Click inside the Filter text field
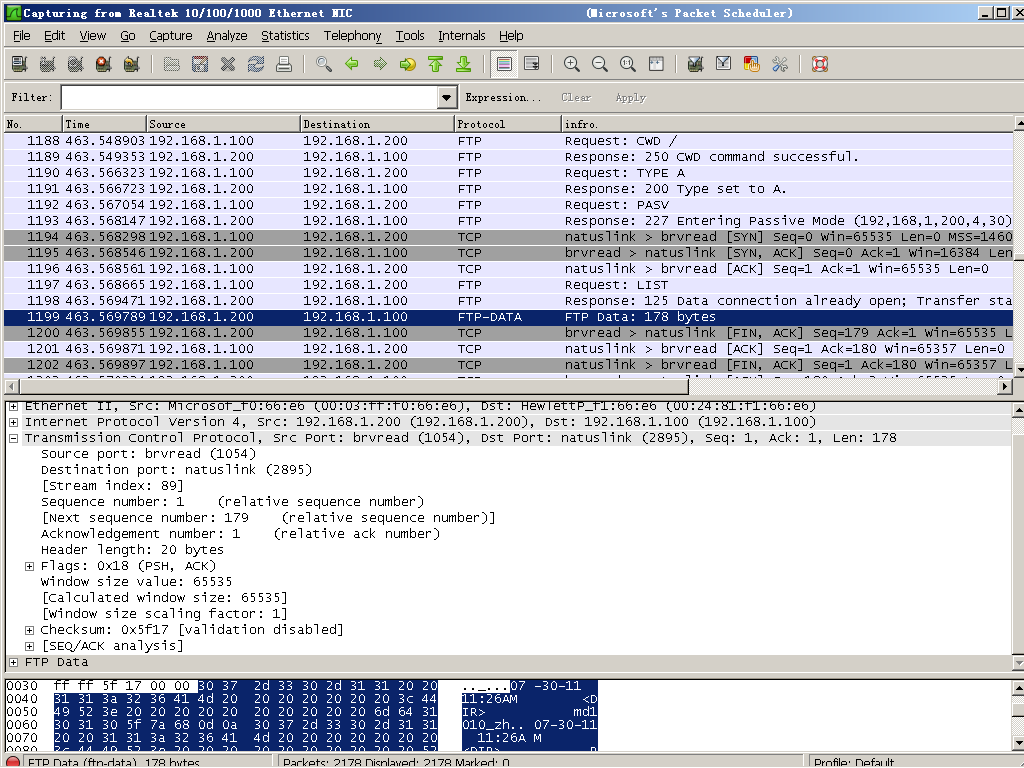The image size is (1024, 768). point(250,97)
